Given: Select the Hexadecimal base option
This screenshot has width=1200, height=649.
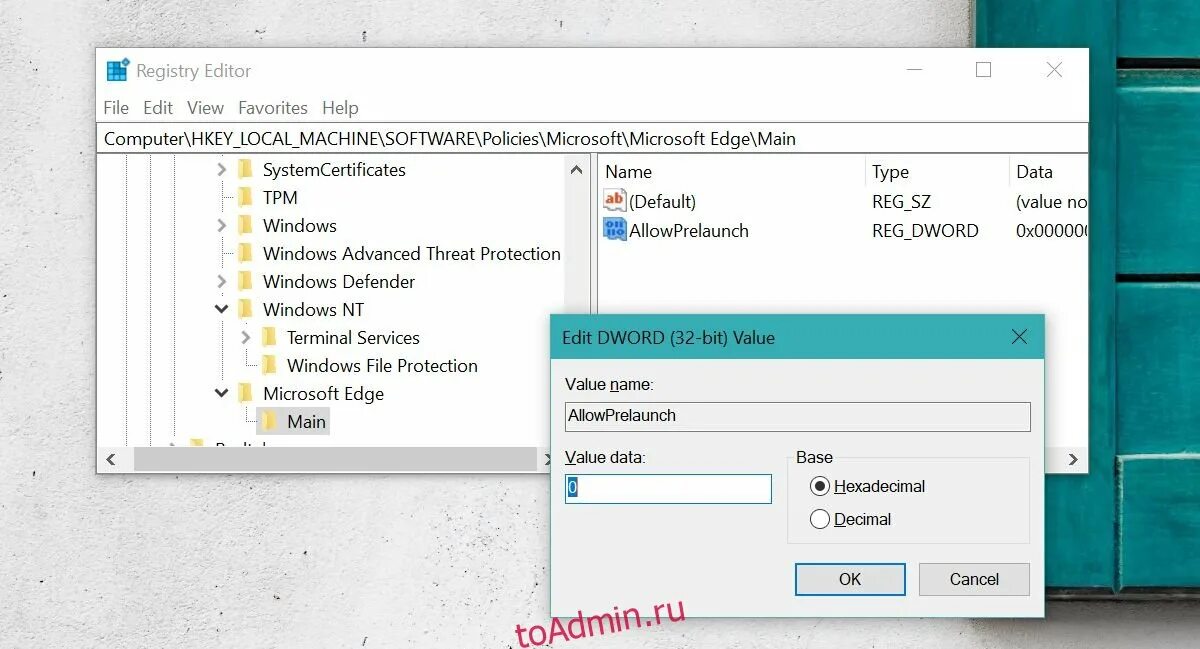Looking at the screenshot, I should 820,486.
